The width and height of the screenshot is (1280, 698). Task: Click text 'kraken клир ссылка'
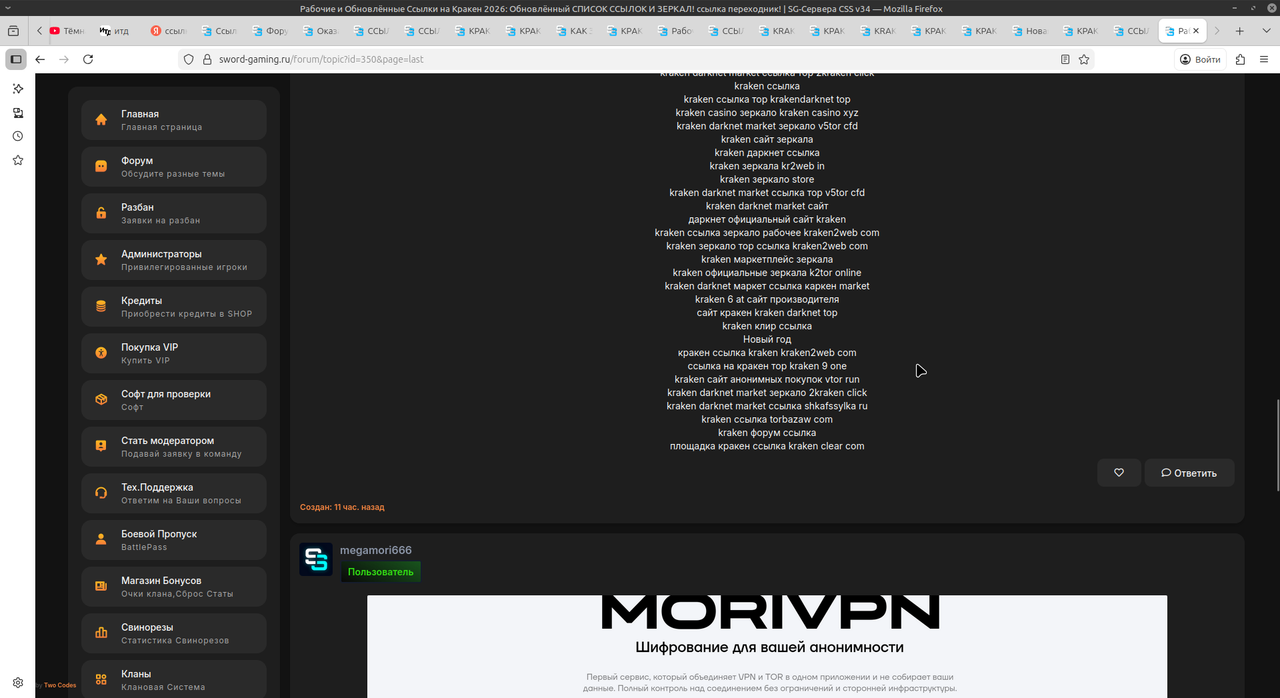(x=767, y=326)
